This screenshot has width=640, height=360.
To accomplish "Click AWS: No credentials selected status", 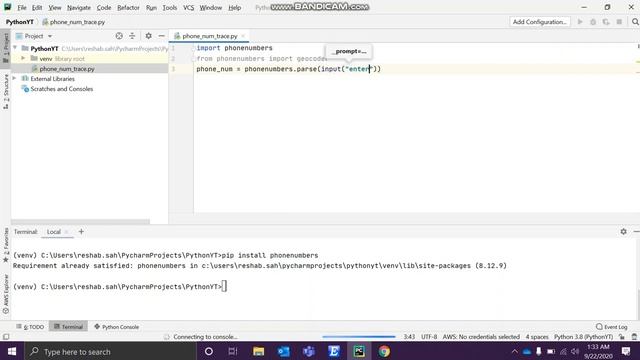I will (x=481, y=337).
